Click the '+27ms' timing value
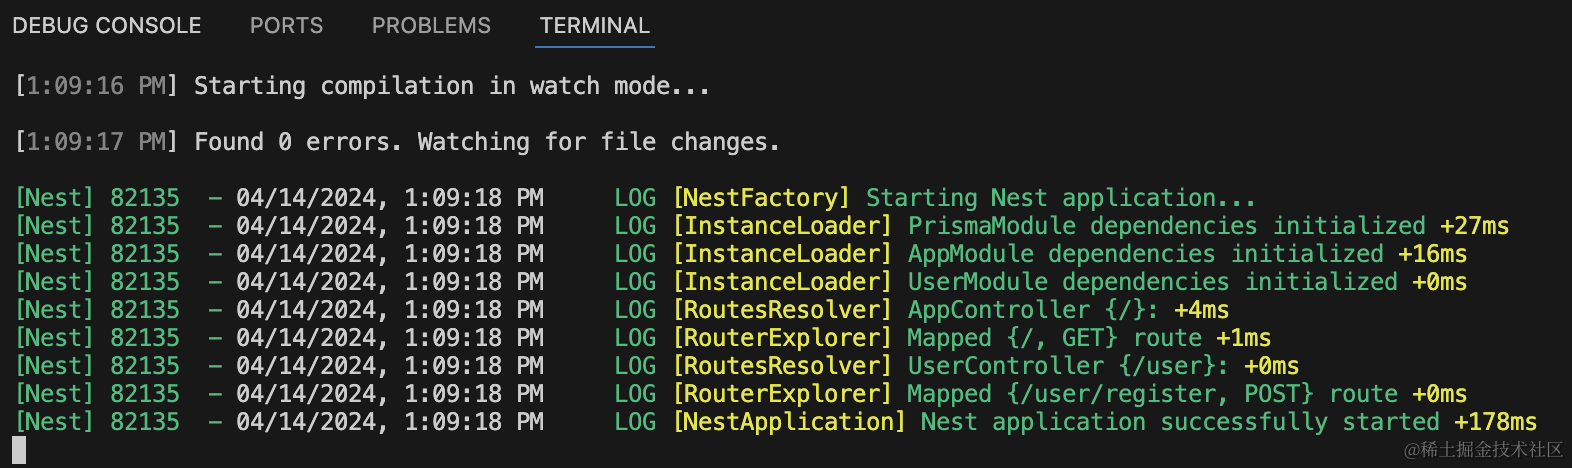Image resolution: width=1572 pixels, height=468 pixels. [x=1474, y=226]
